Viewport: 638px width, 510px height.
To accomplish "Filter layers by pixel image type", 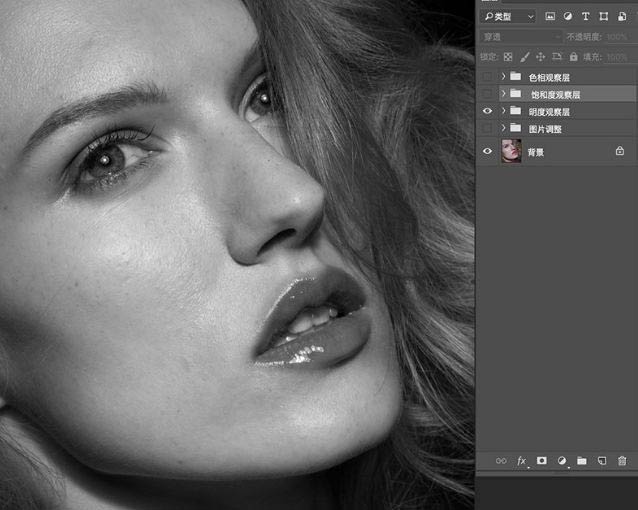I will (550, 17).
